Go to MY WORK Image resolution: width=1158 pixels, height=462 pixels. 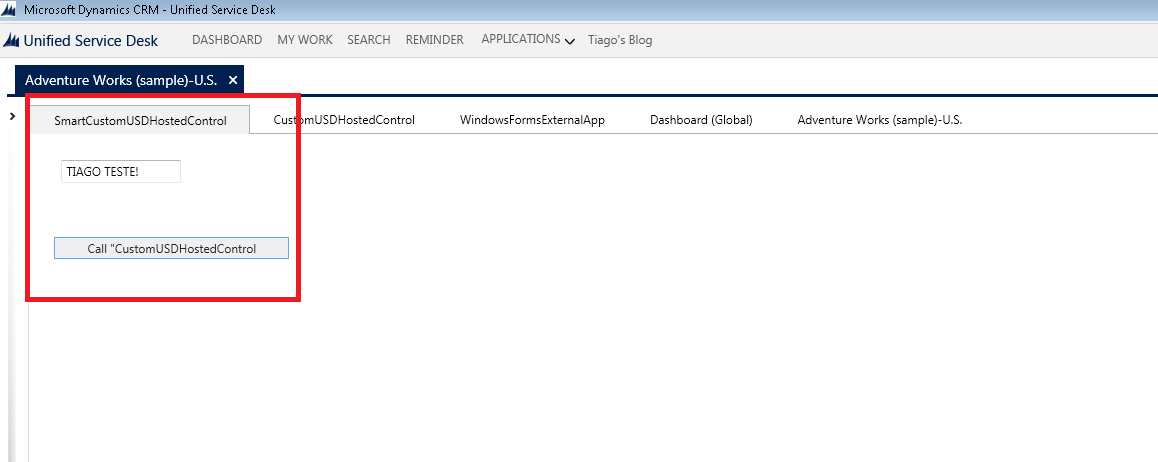coord(304,40)
